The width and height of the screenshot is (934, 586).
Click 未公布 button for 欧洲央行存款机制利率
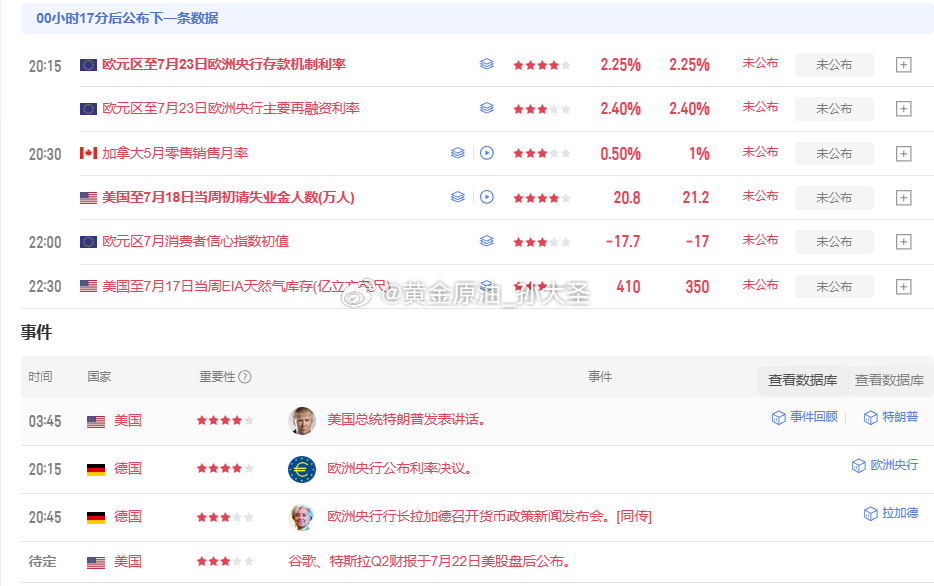pos(834,65)
